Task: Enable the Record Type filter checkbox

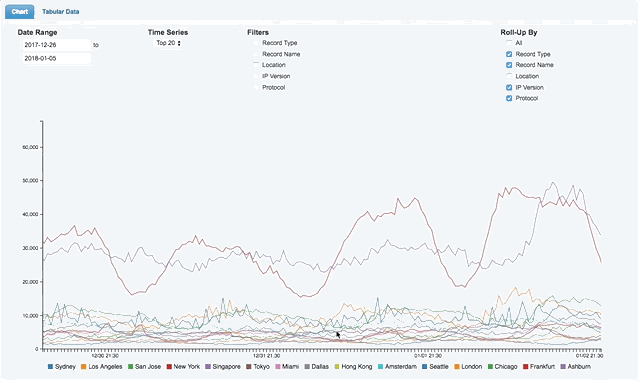Action: click(x=256, y=43)
